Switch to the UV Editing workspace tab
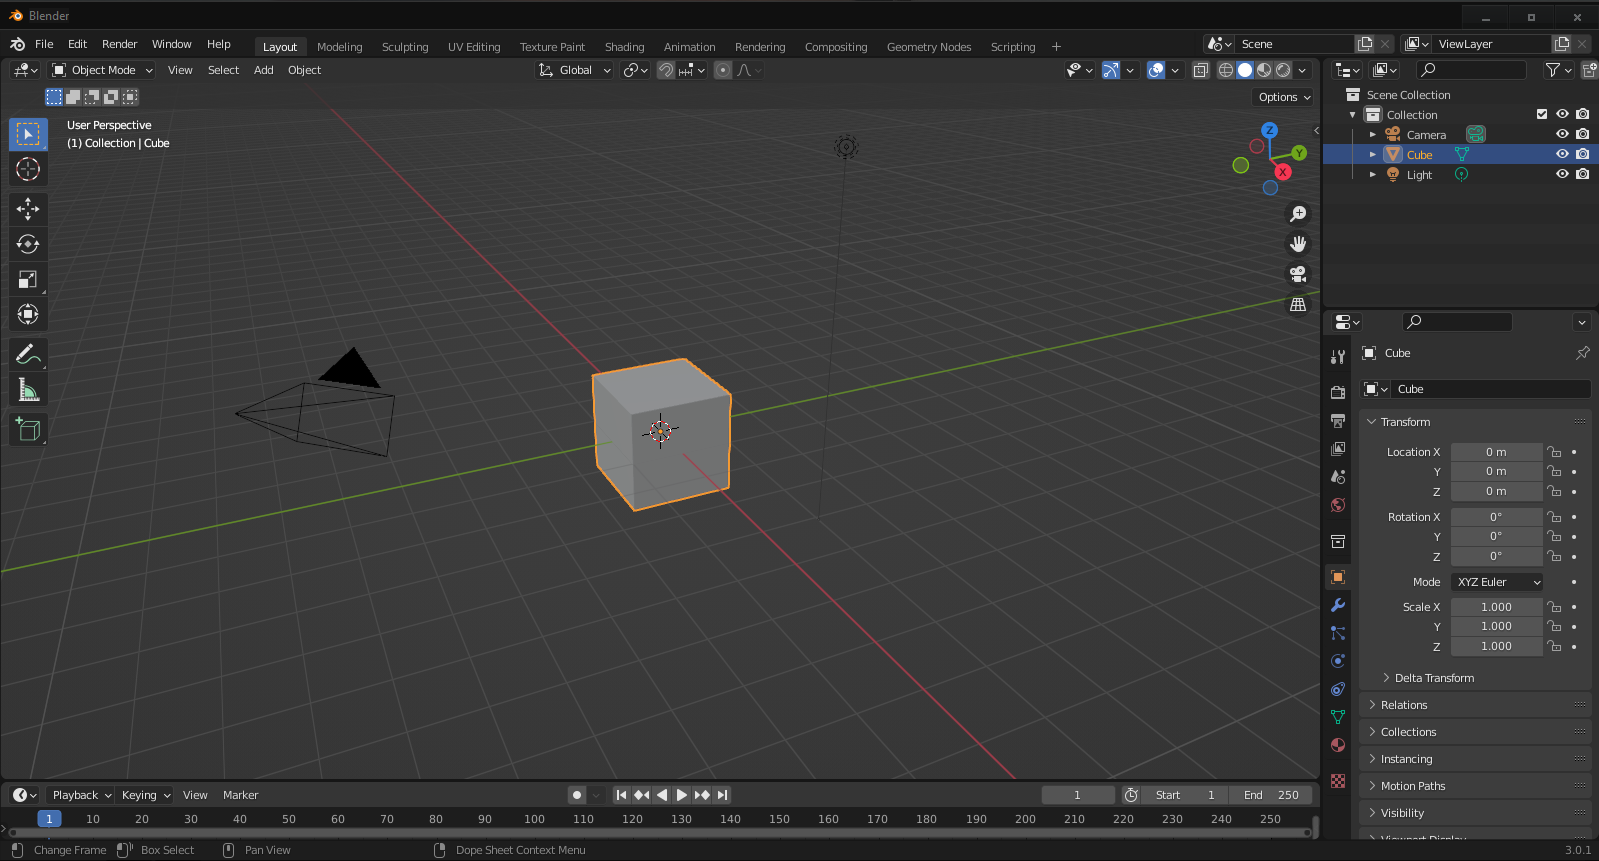Viewport: 1599px width, 861px height. click(x=474, y=47)
